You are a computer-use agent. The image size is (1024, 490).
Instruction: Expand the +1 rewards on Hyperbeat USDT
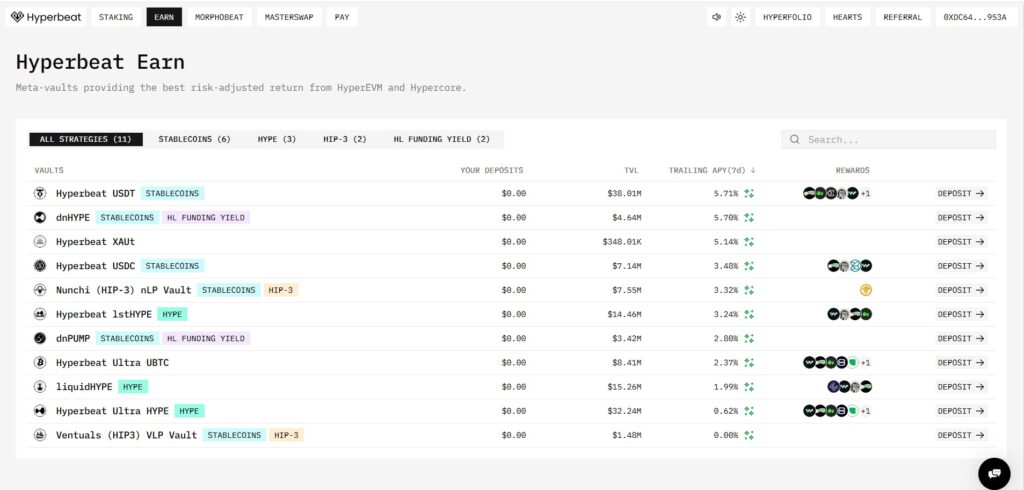(x=865, y=193)
